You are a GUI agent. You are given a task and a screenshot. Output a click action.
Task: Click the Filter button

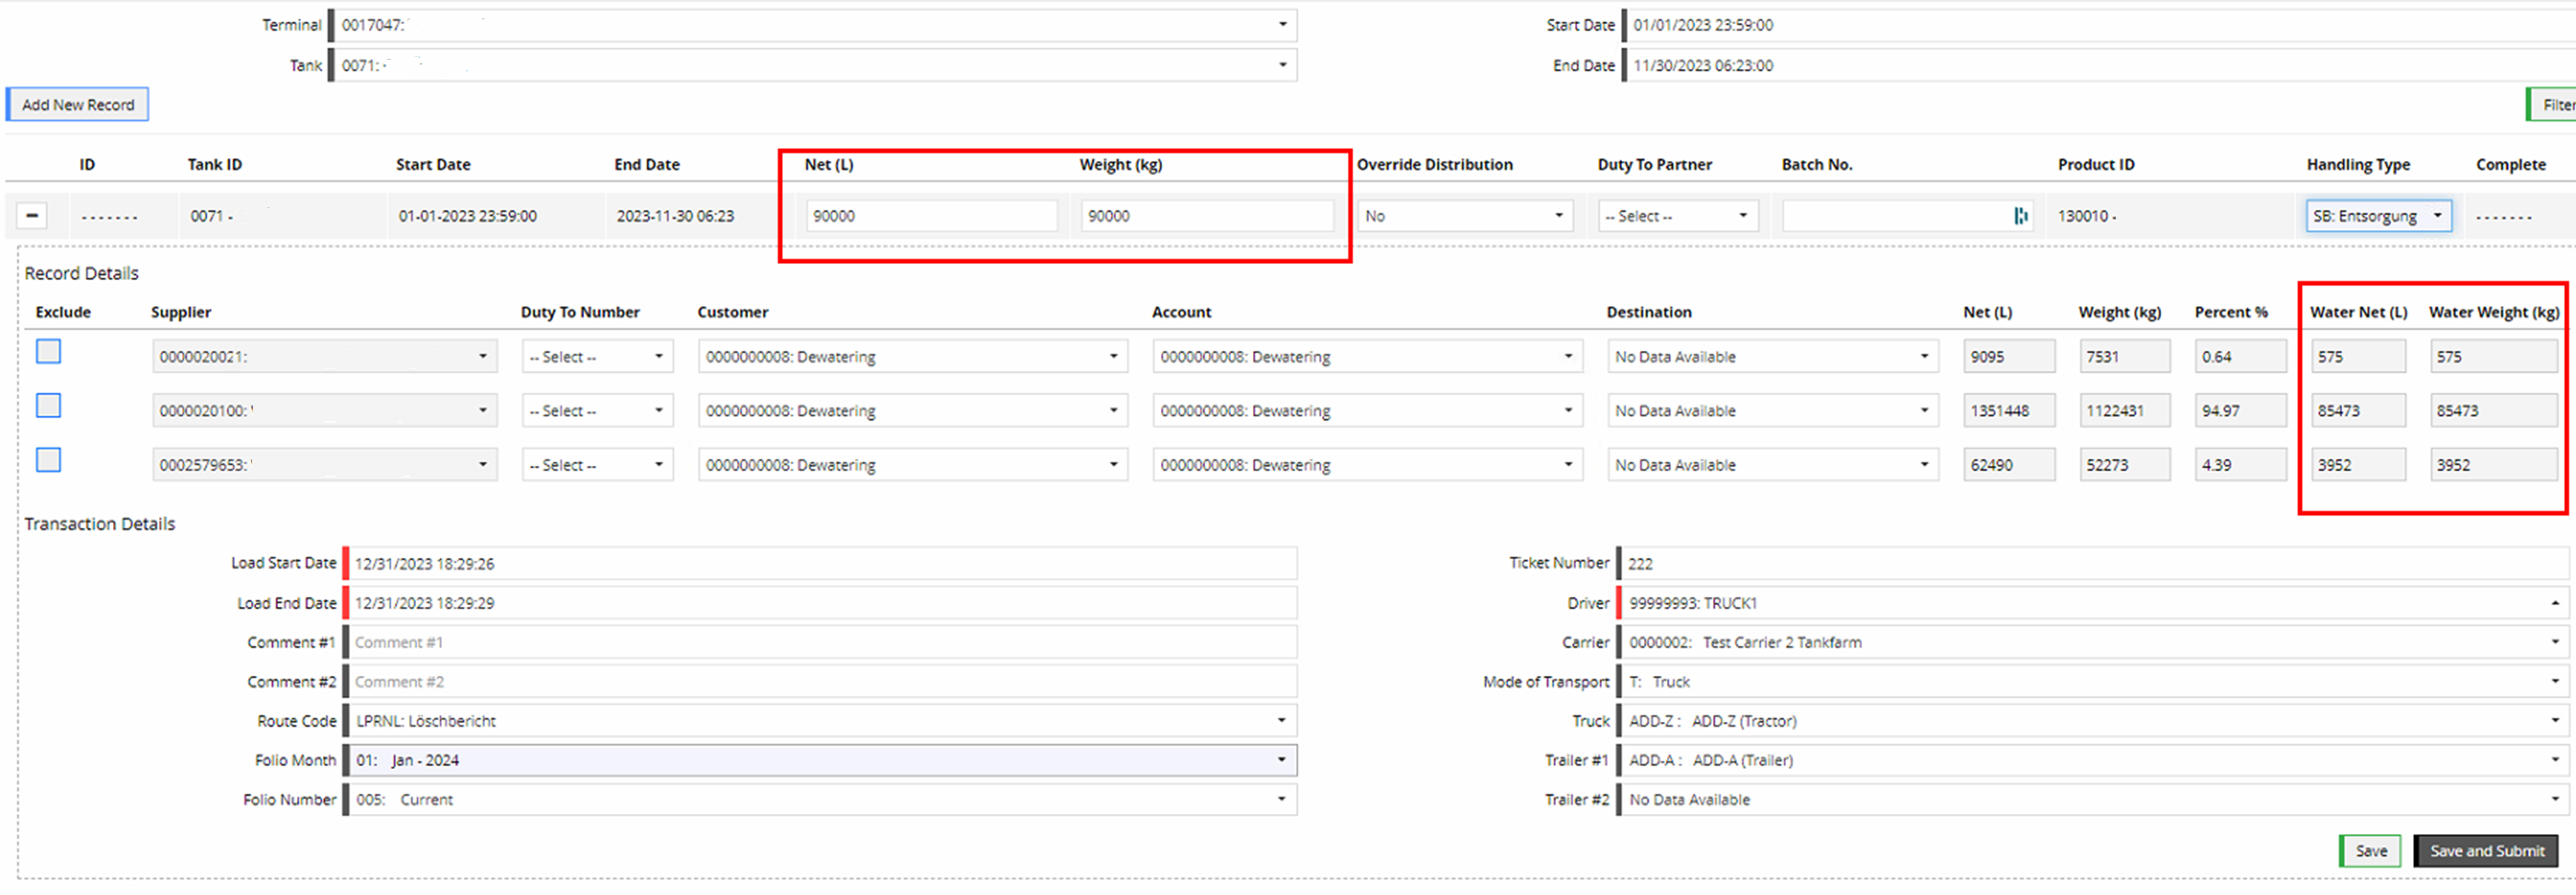click(2554, 105)
